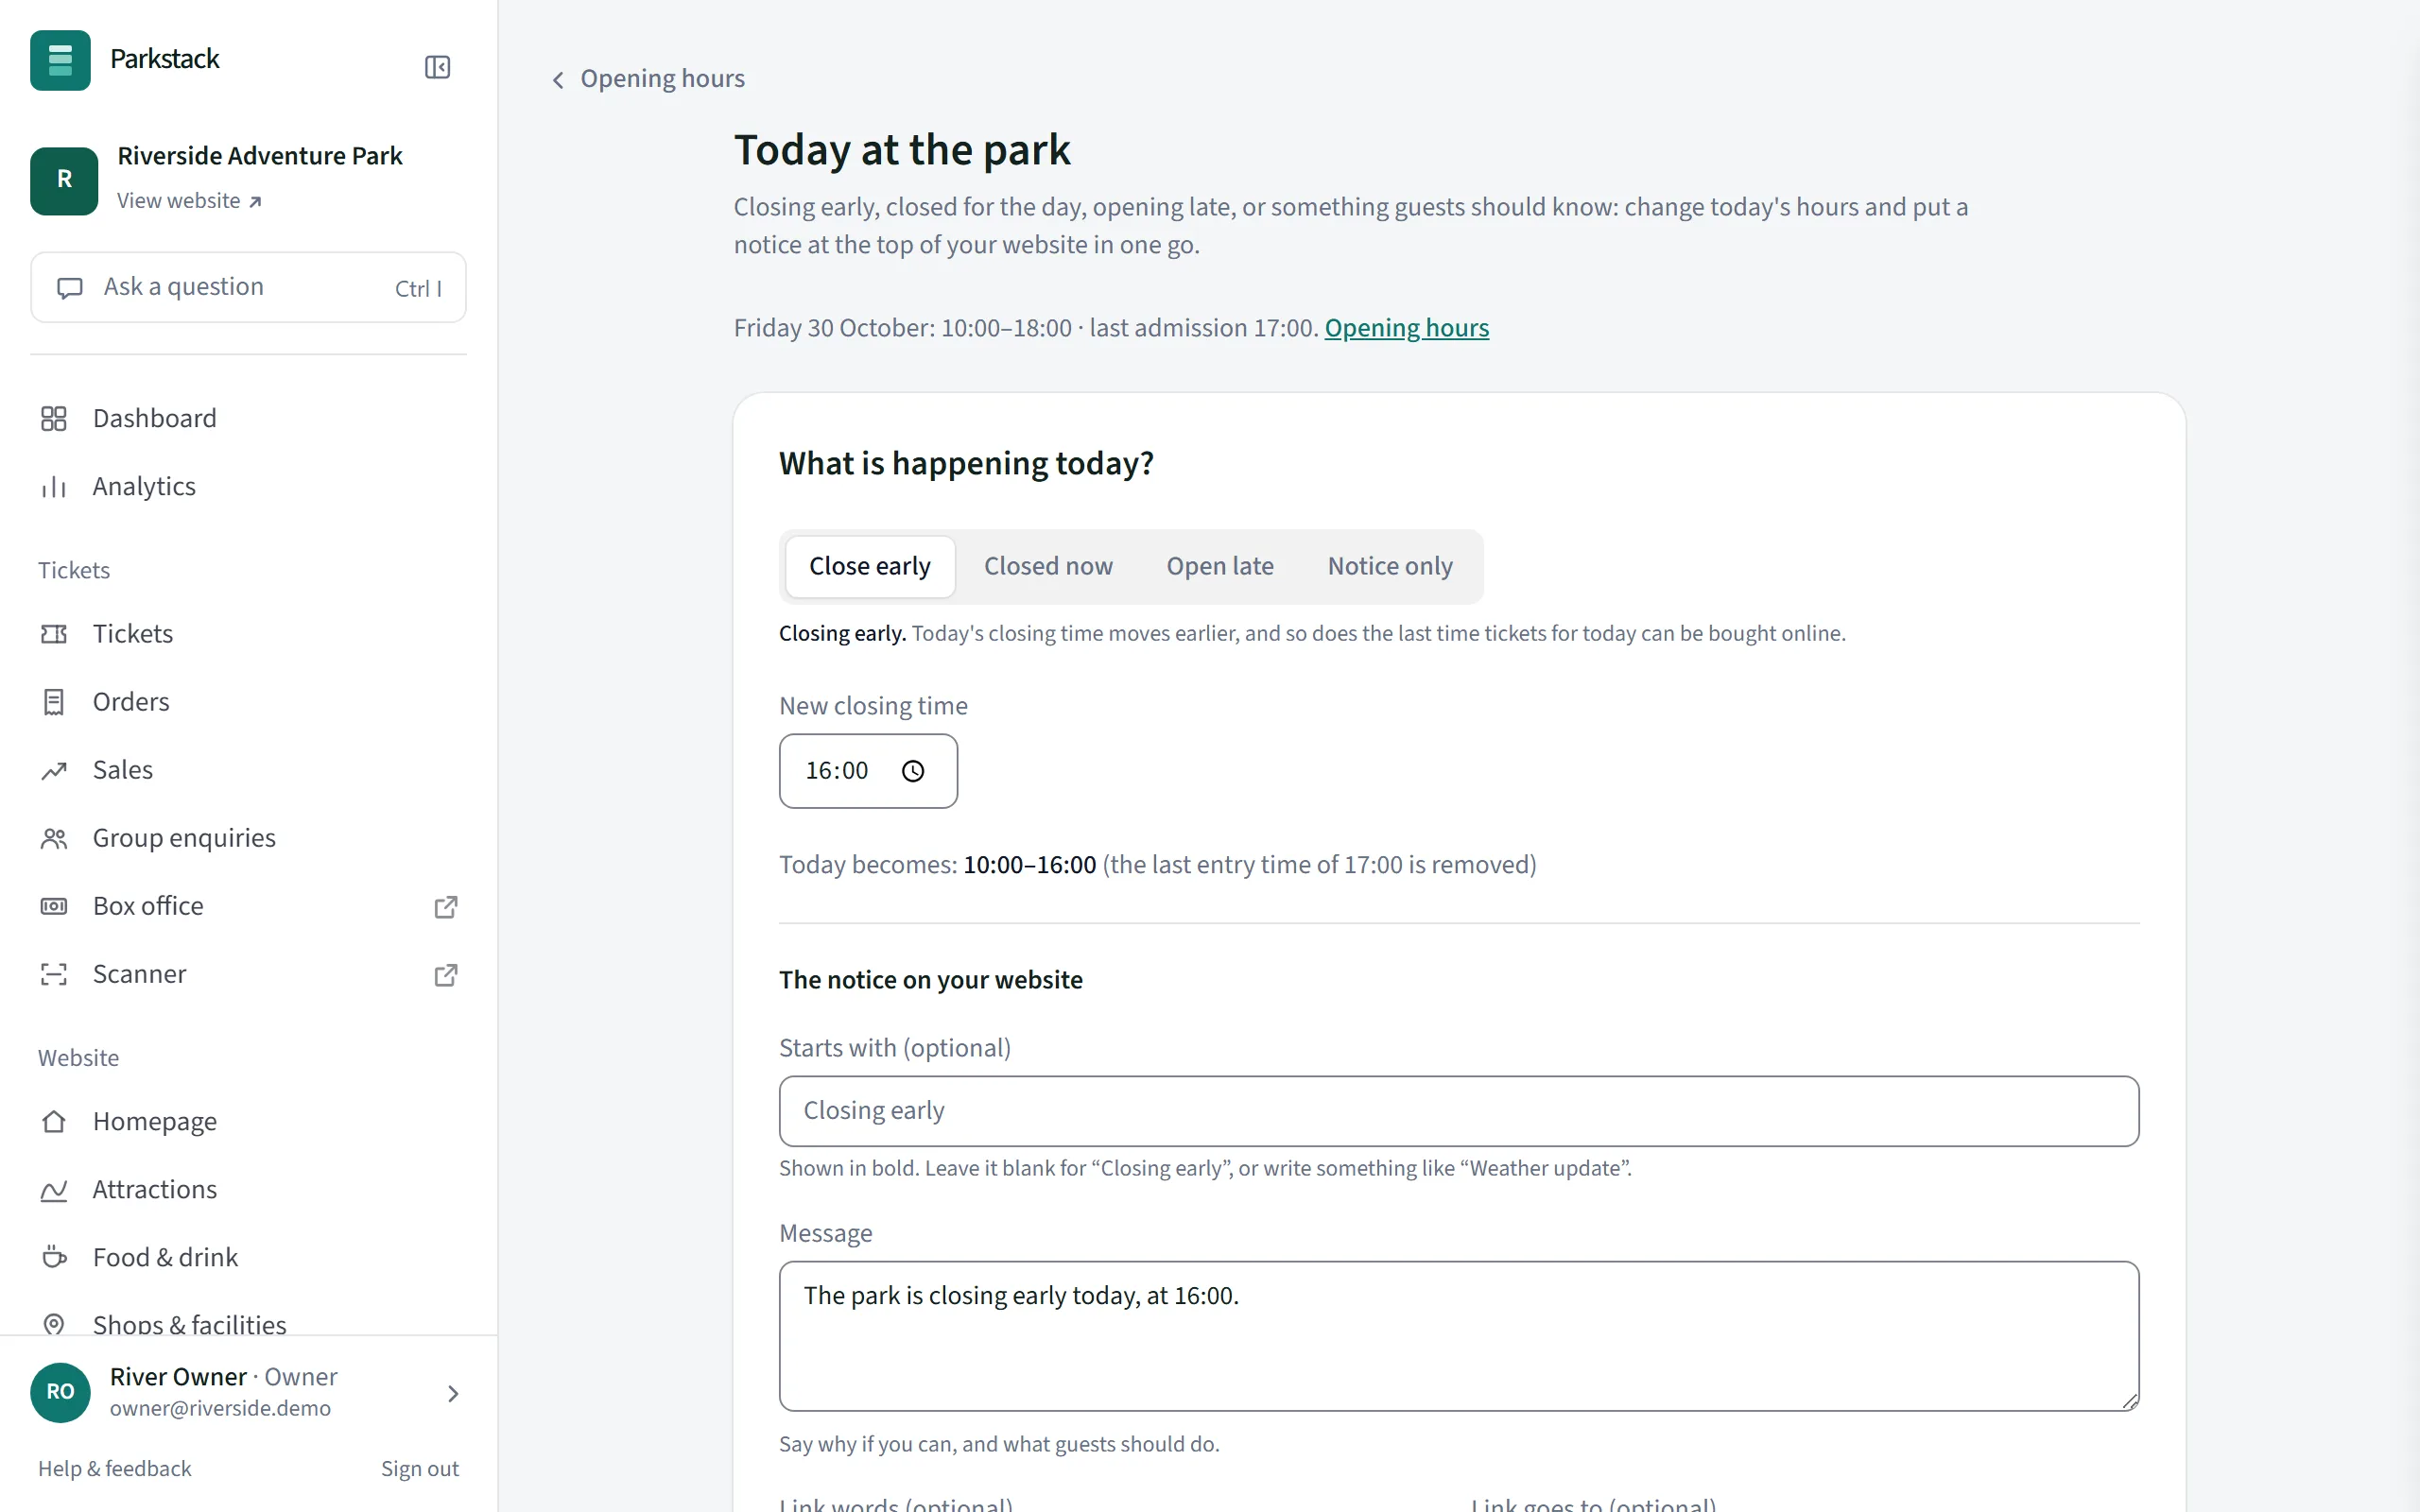Screen dimensions: 2420x1512
Task: Open Scanner external link icon
Action: tap(446, 974)
